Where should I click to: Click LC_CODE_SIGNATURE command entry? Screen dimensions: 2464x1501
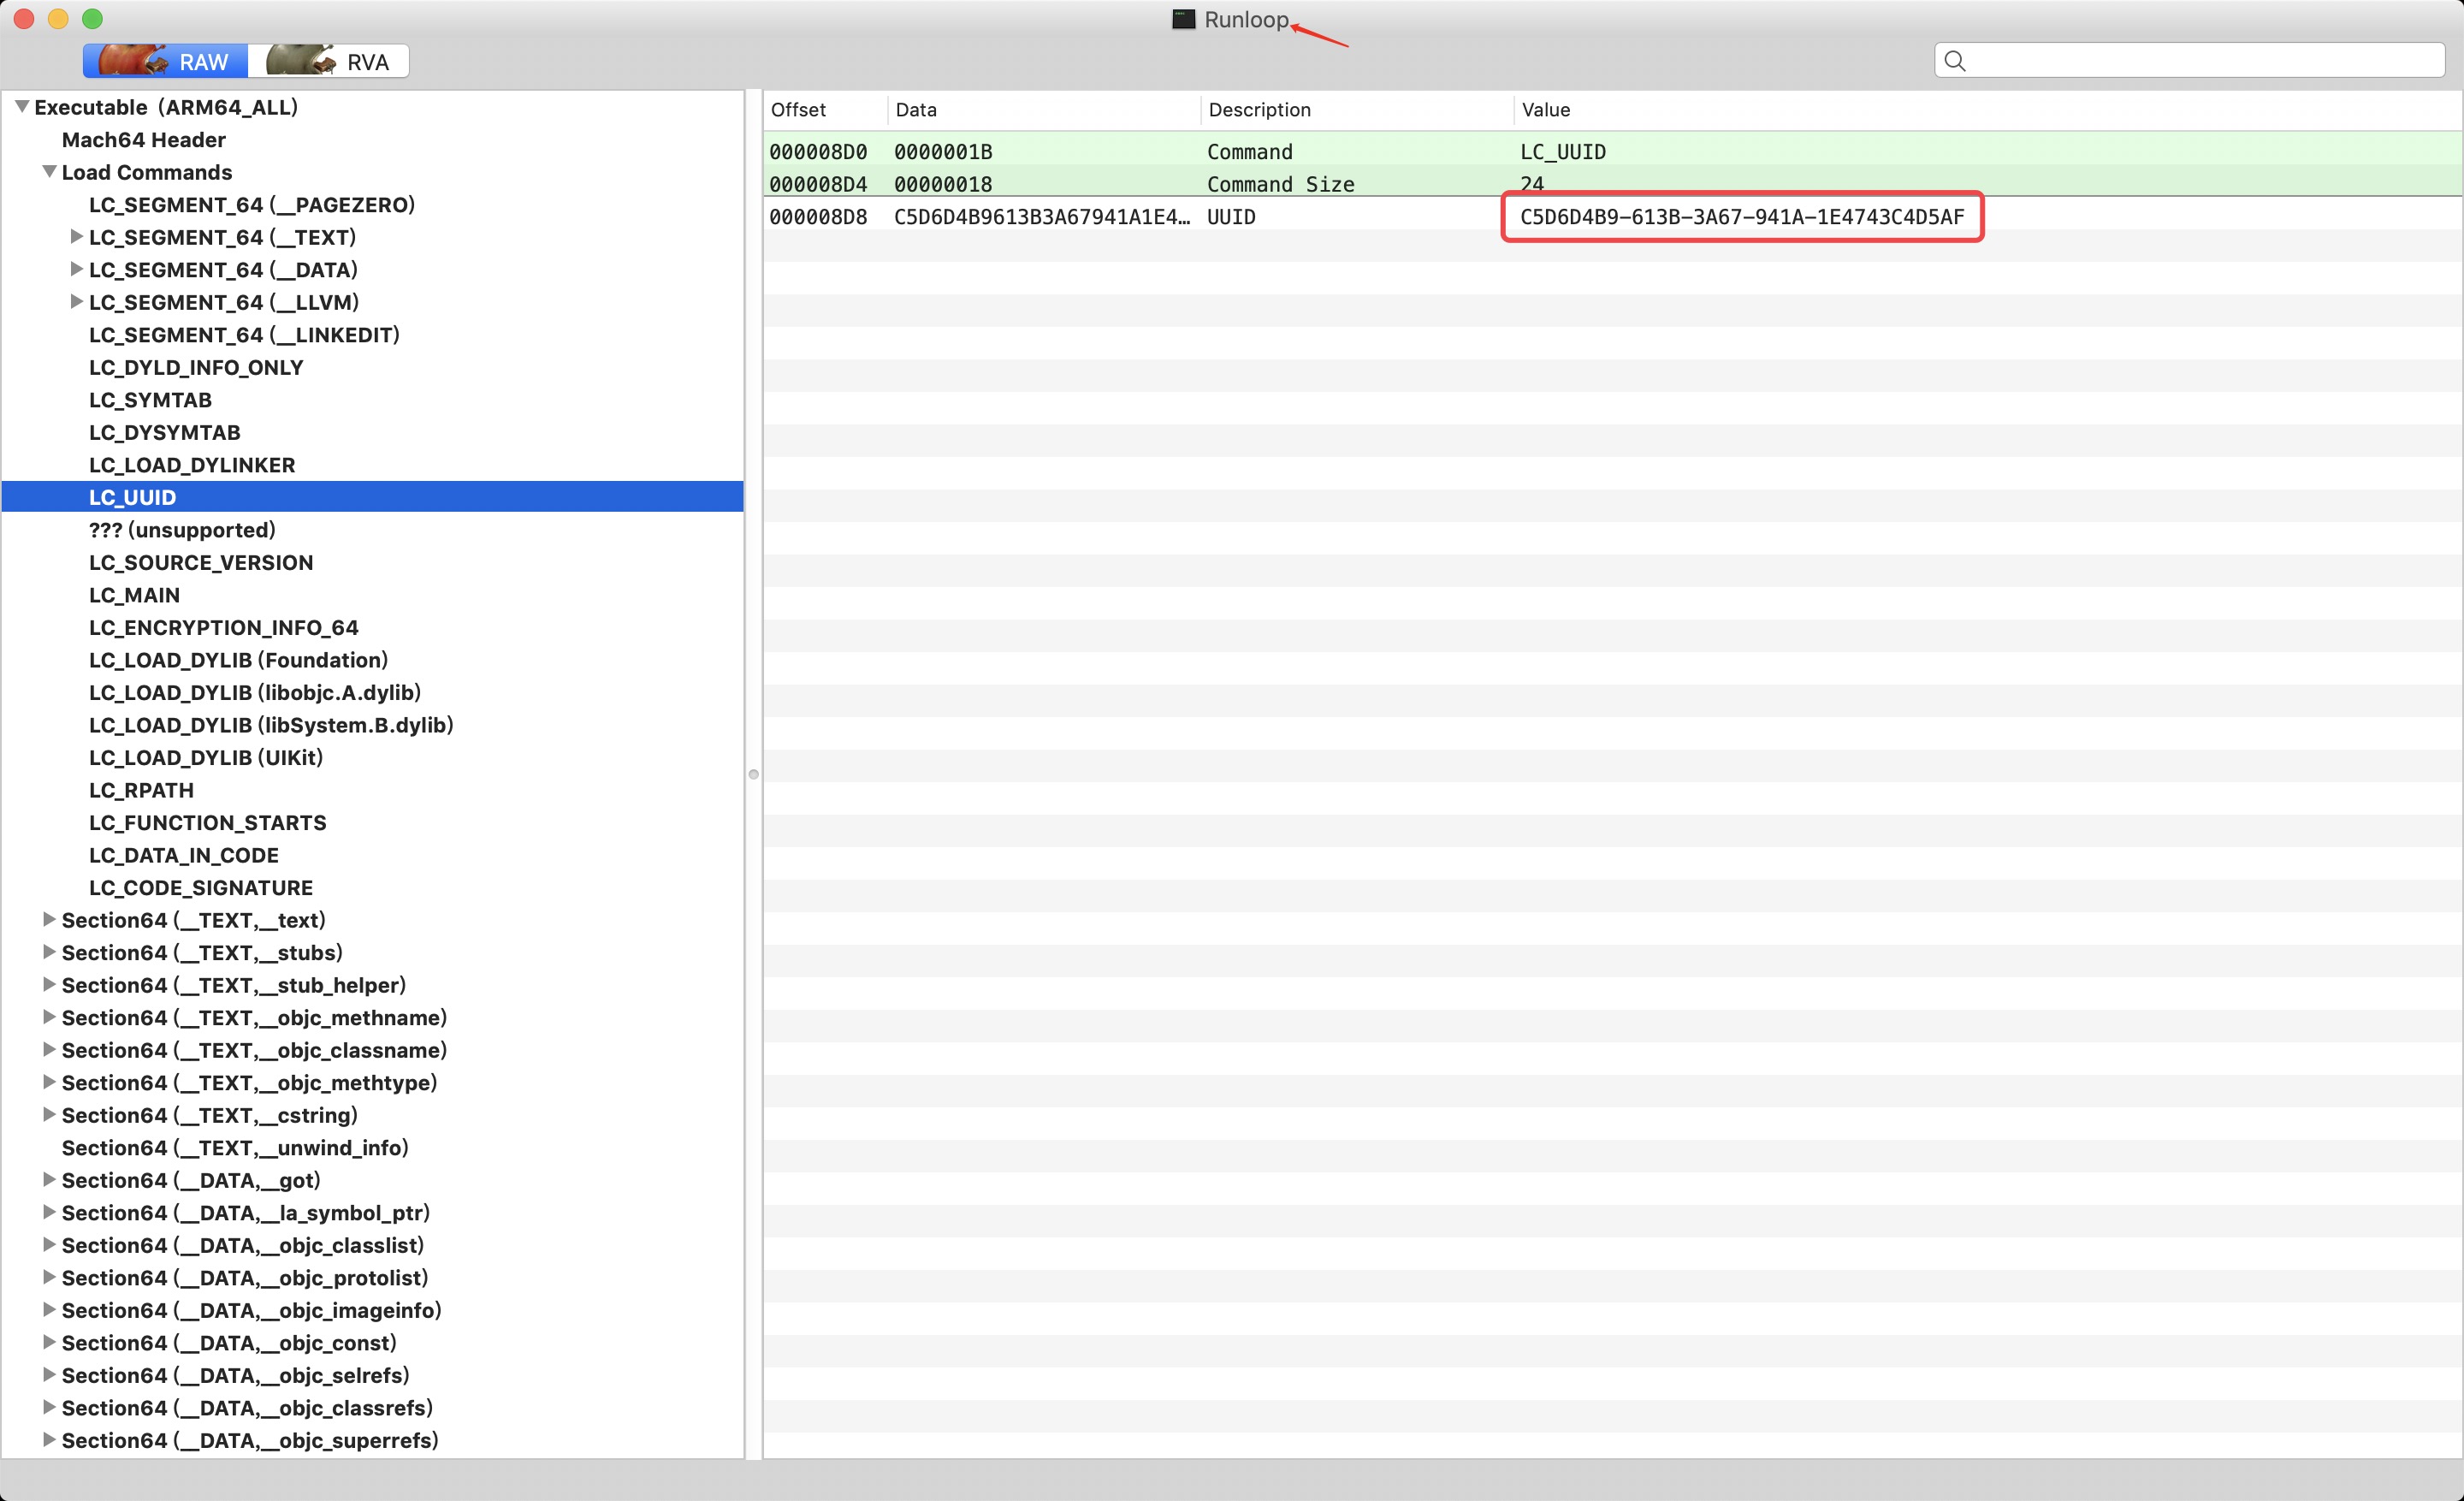198,887
